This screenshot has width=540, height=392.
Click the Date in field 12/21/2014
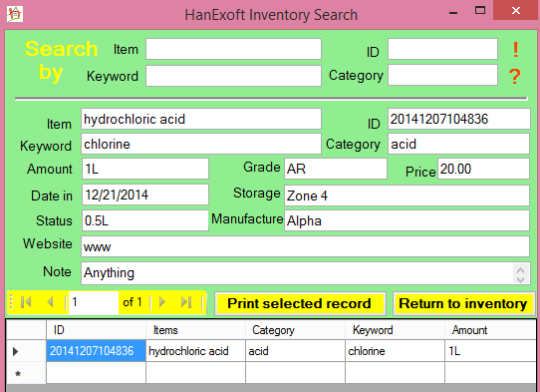point(145,195)
